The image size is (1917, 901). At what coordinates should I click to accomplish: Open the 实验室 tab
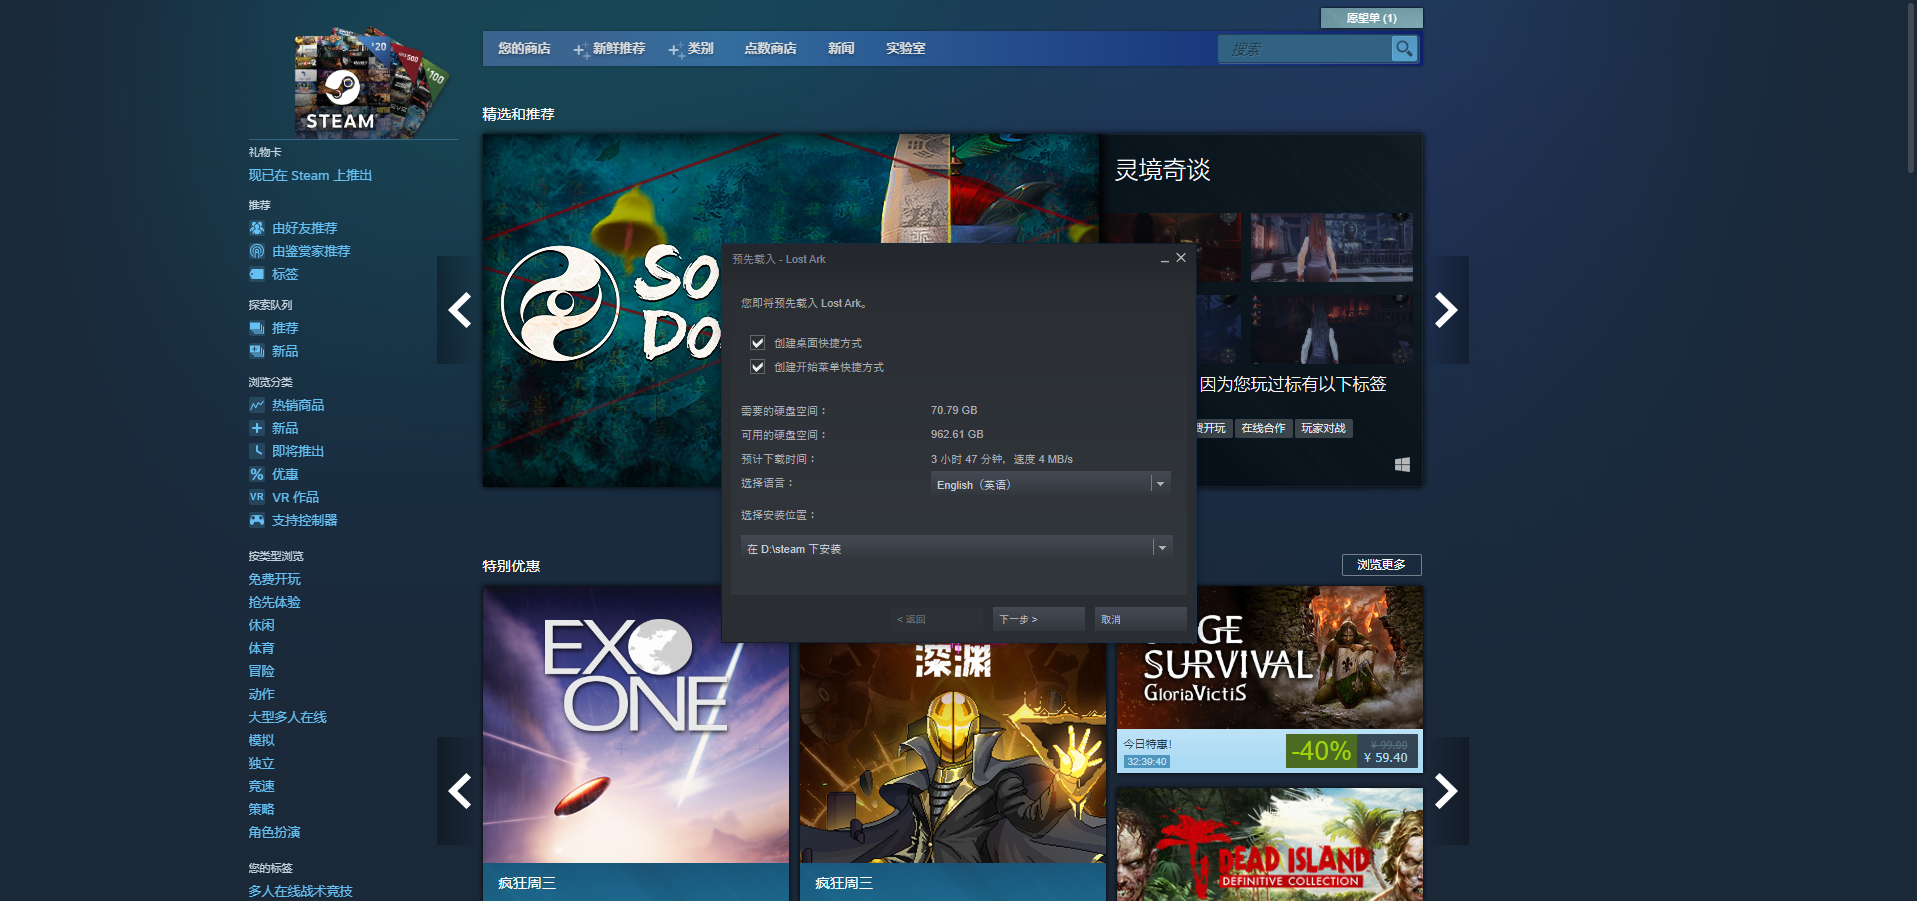[905, 48]
